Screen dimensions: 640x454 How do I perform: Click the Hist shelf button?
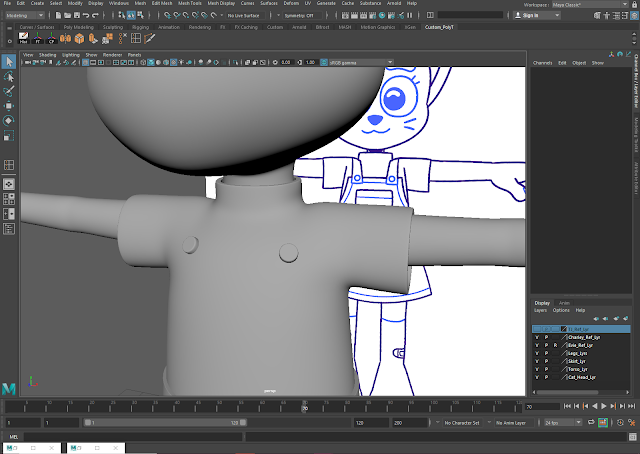[x=24, y=38]
